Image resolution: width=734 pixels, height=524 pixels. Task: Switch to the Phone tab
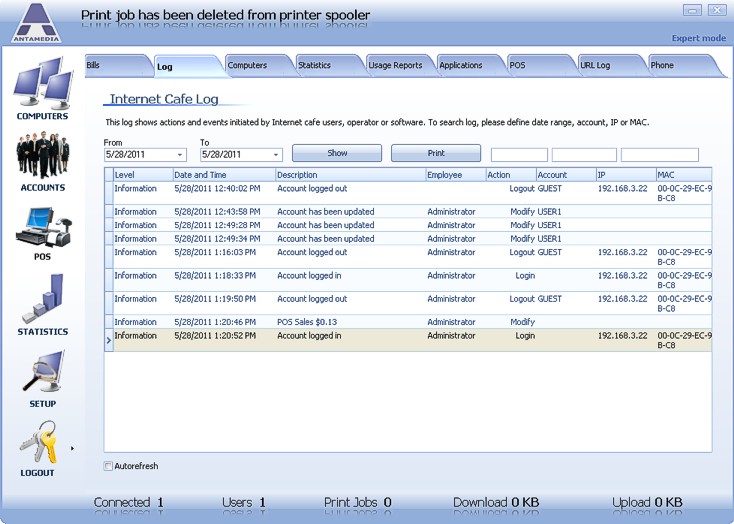click(684, 66)
